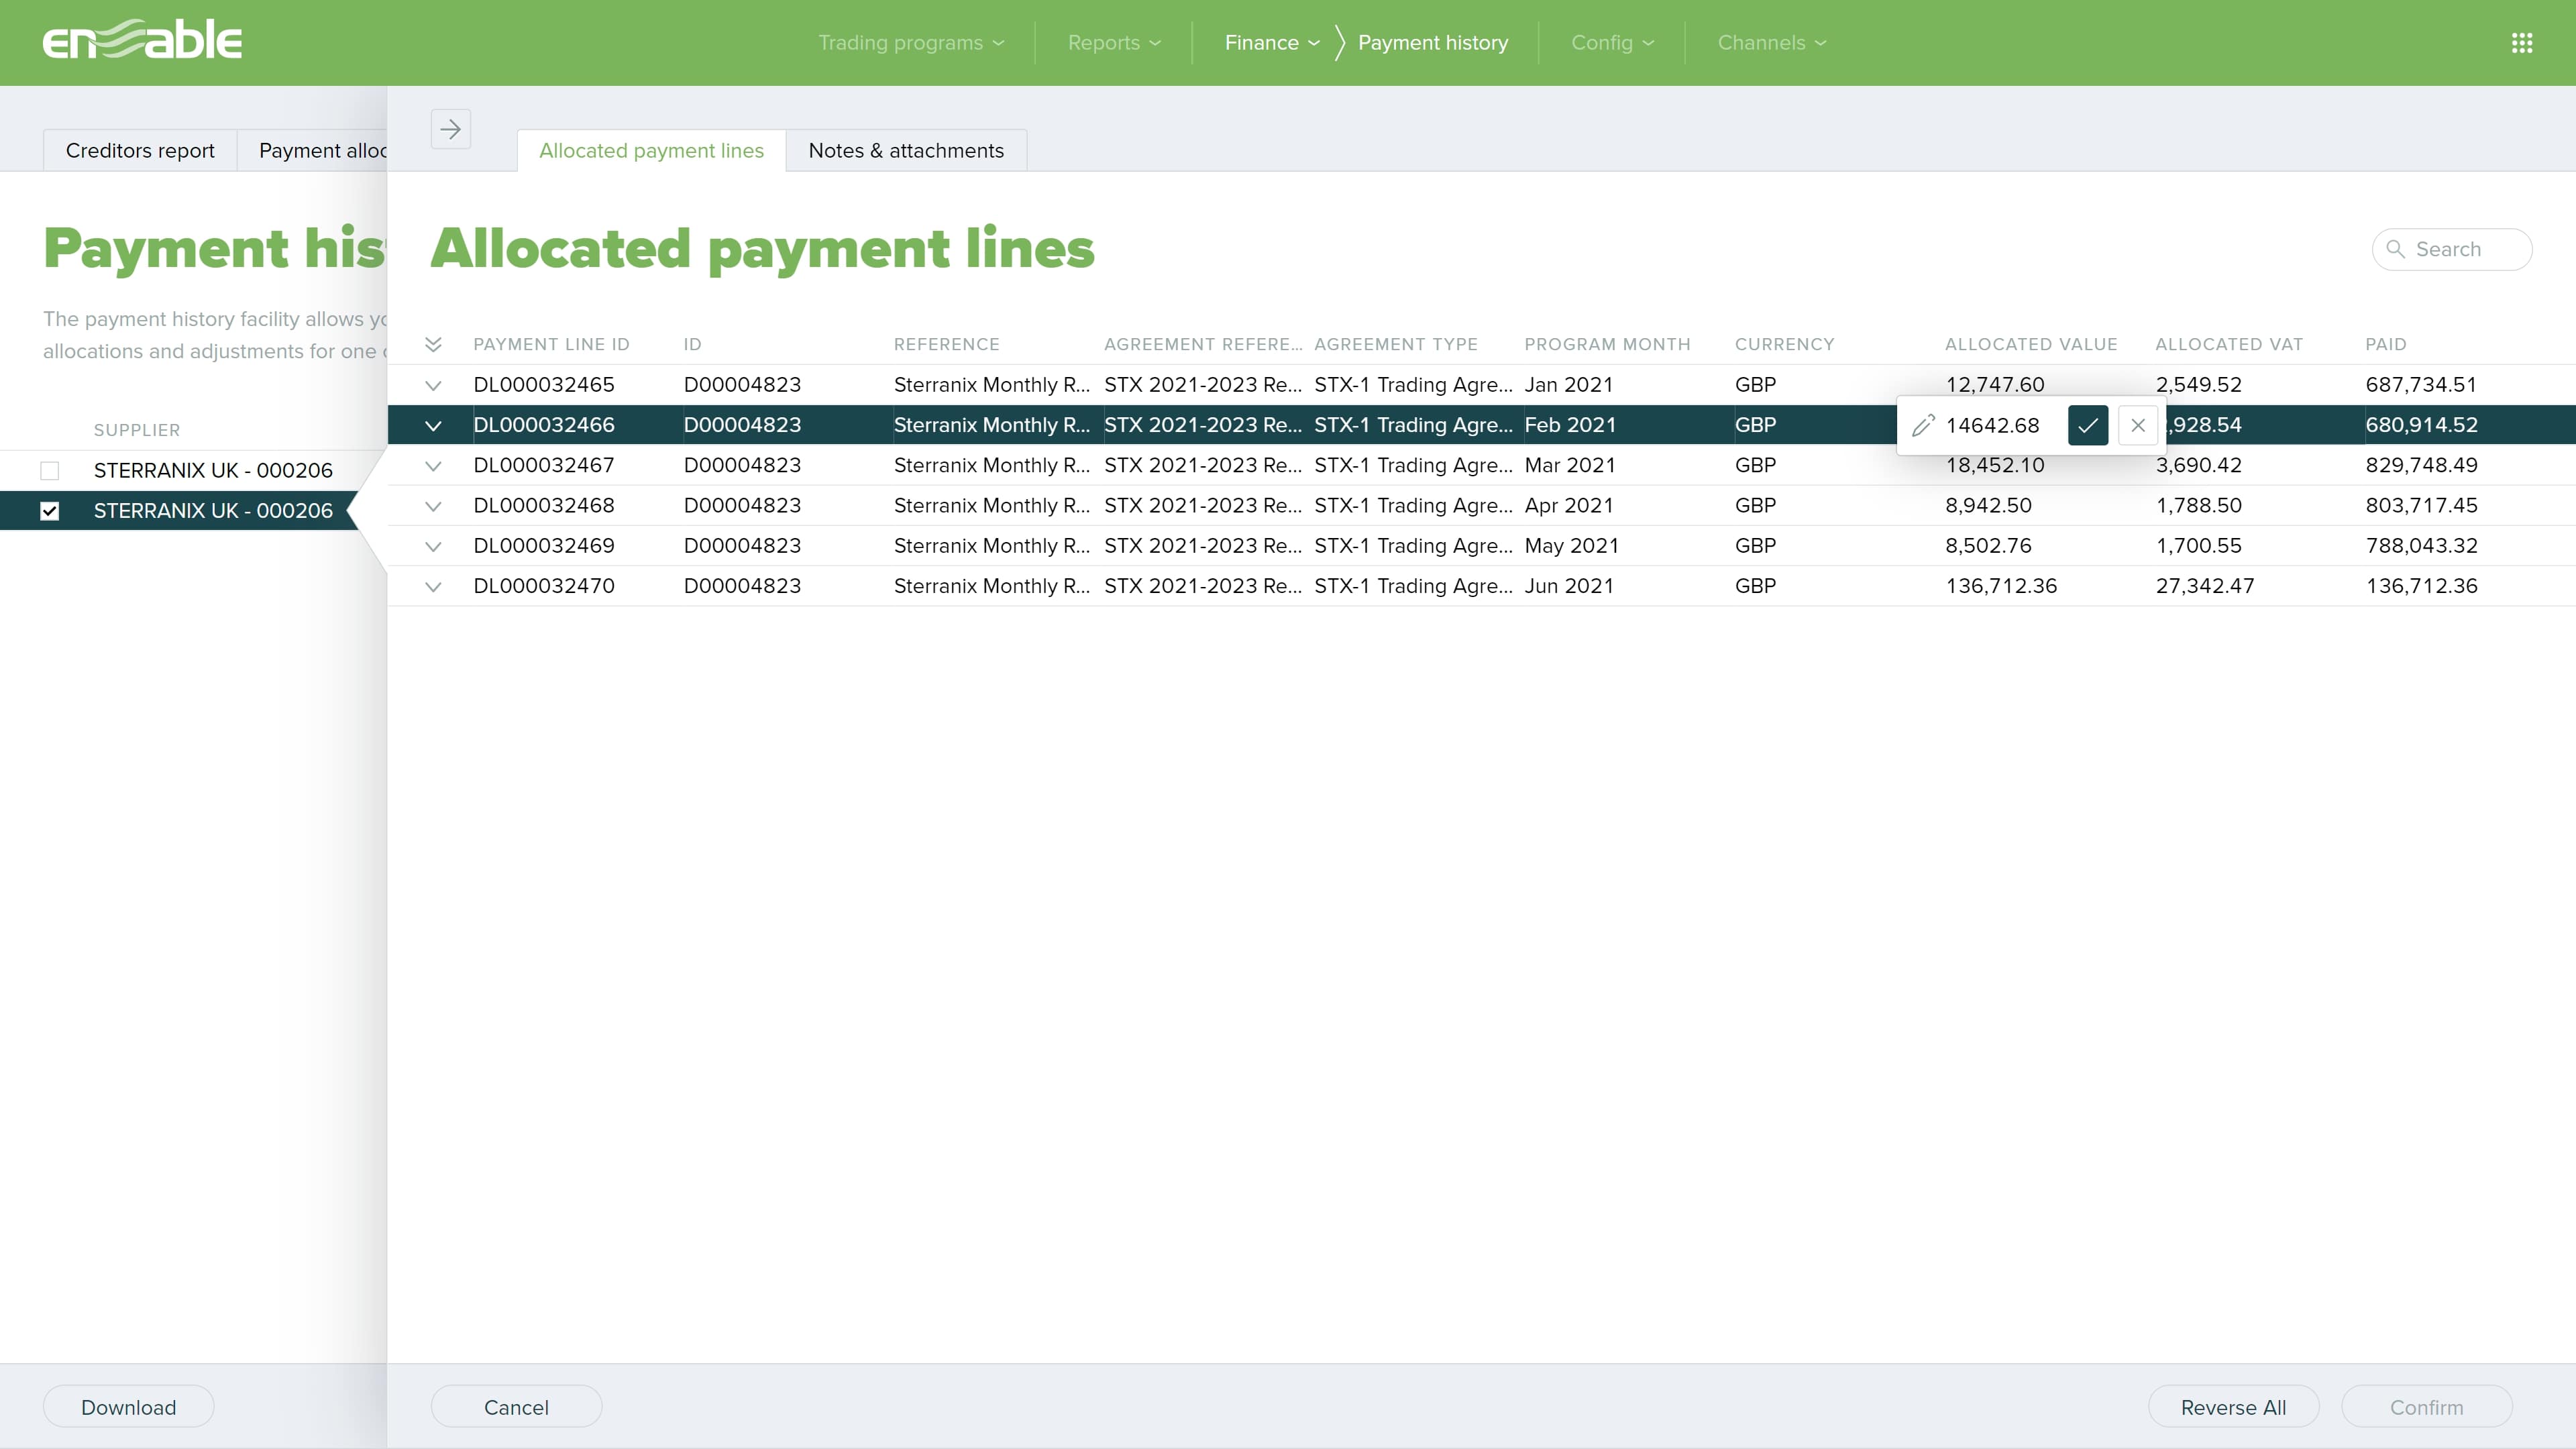
Task: Expand all rows with double chevron
Action: (x=433, y=345)
